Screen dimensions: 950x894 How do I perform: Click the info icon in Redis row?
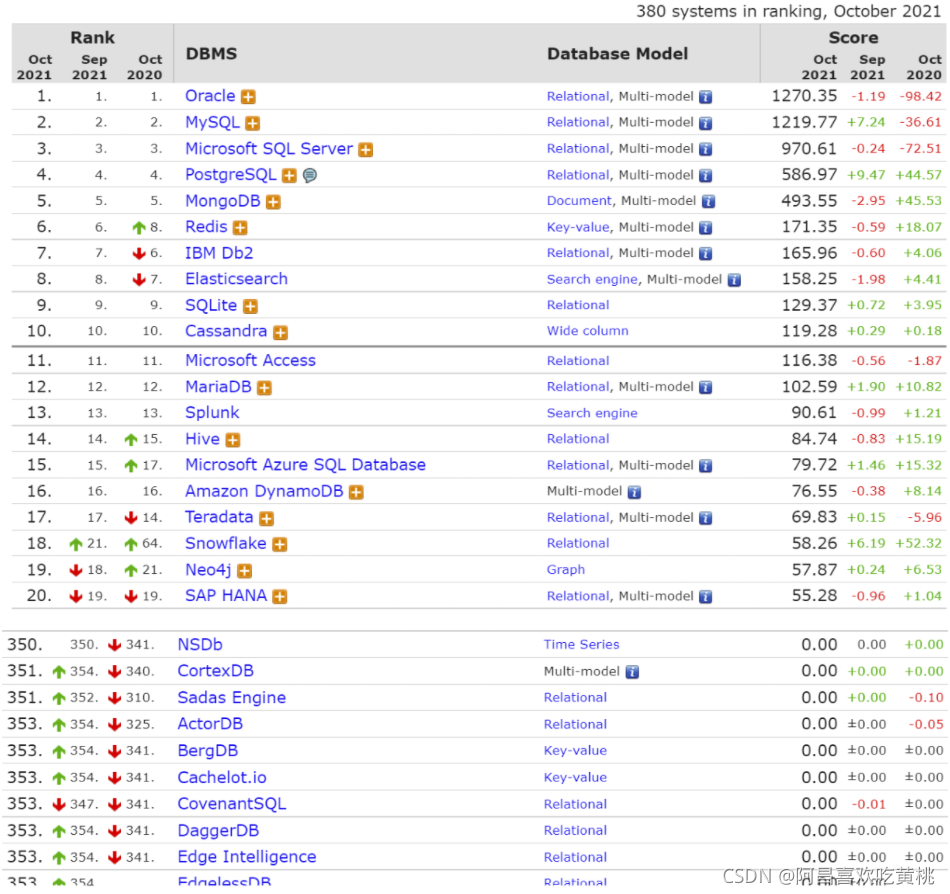pos(705,228)
